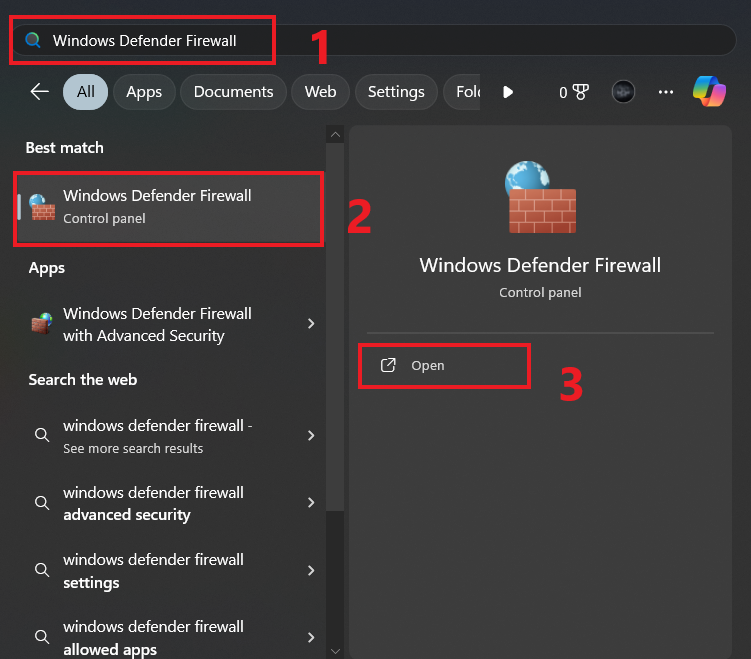Viewport: 751px width, 659px height.
Task: Select Windows Defender Firewall best match result
Action: click(169, 207)
